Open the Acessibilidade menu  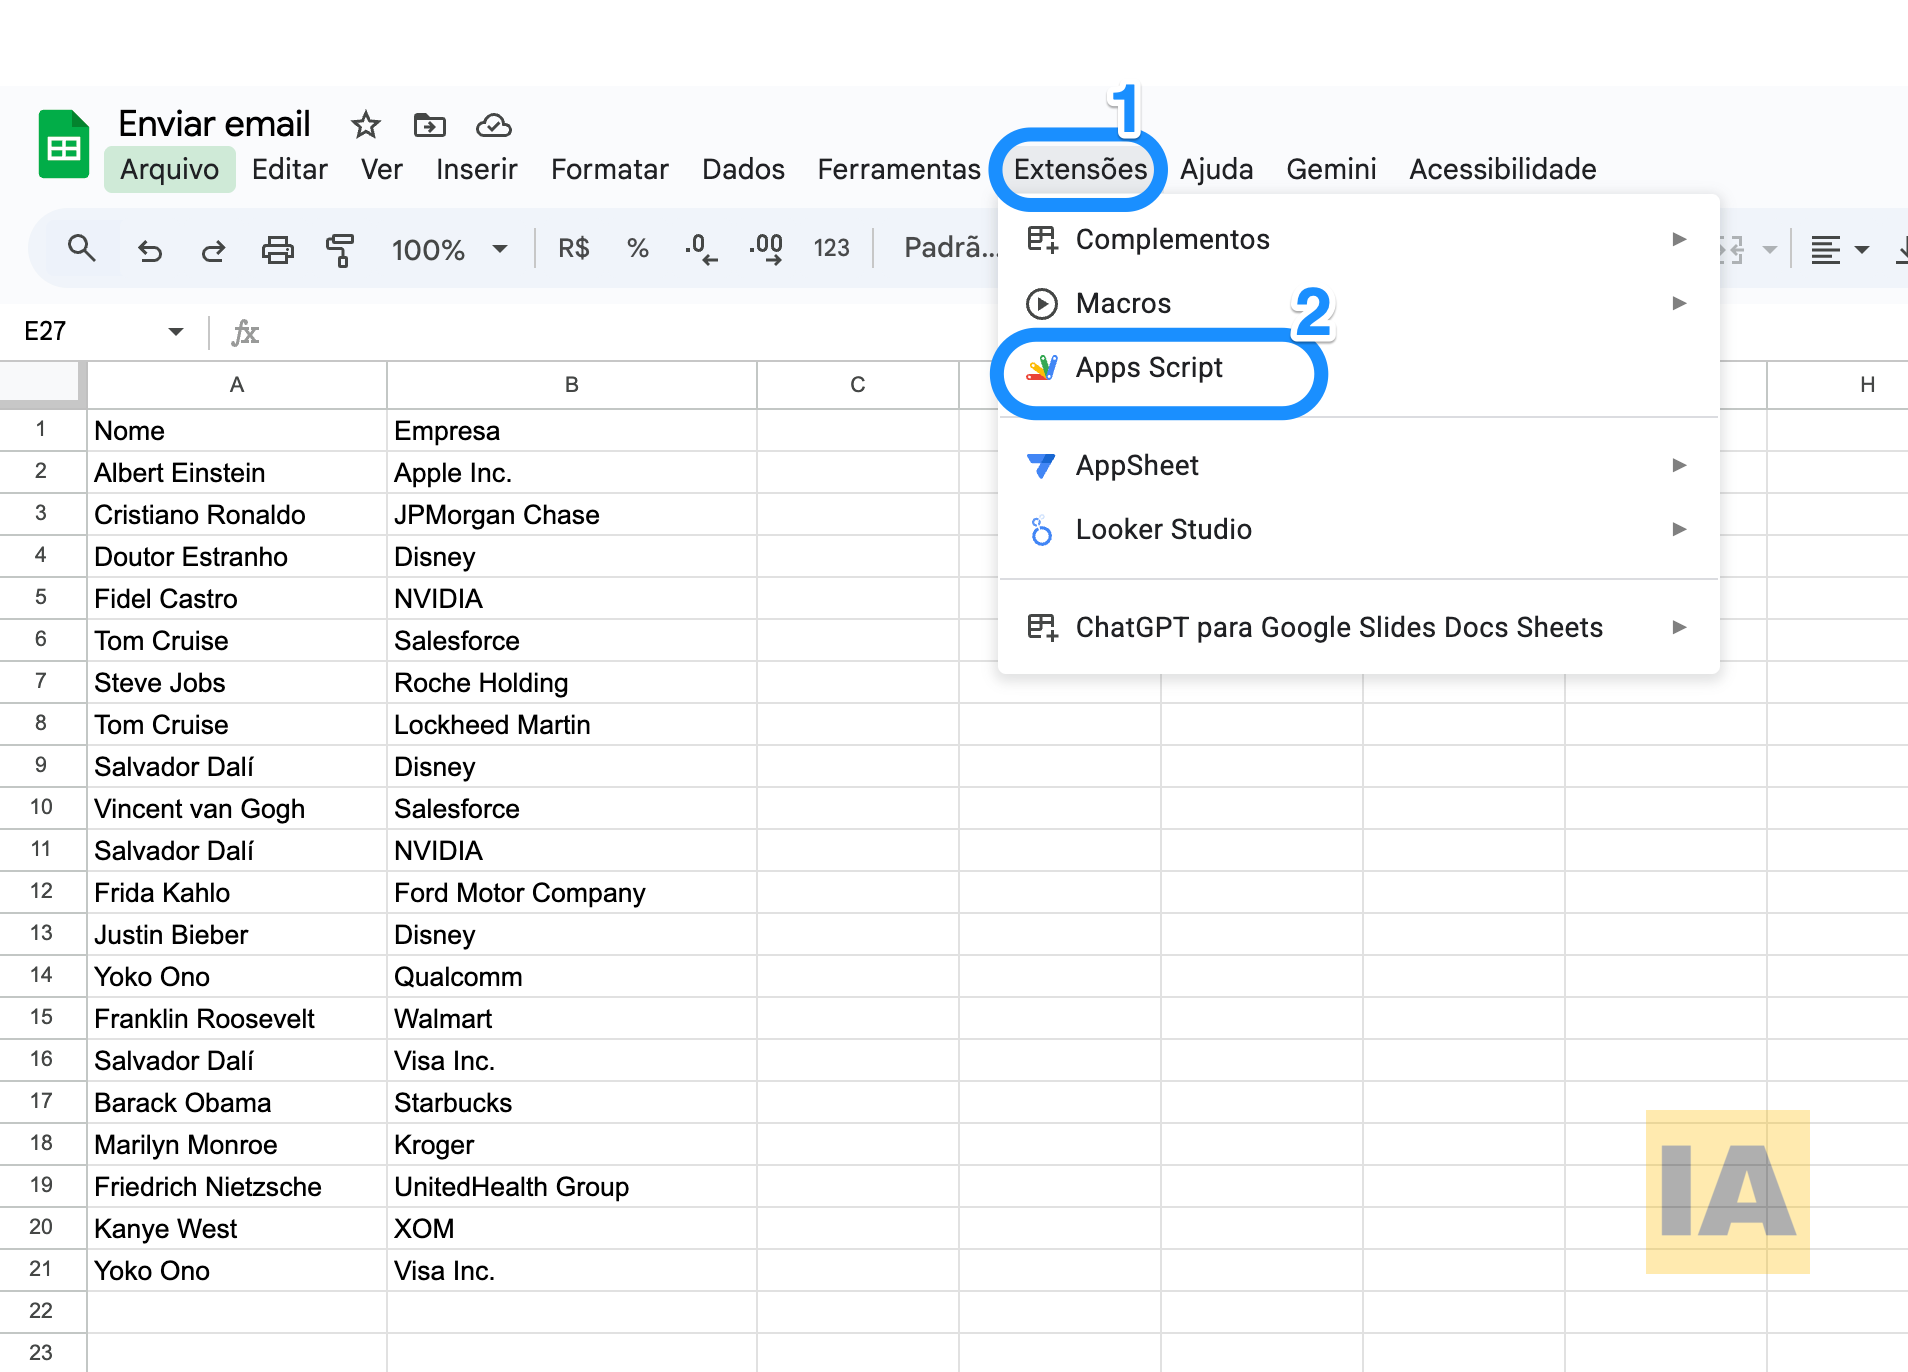1502,169
